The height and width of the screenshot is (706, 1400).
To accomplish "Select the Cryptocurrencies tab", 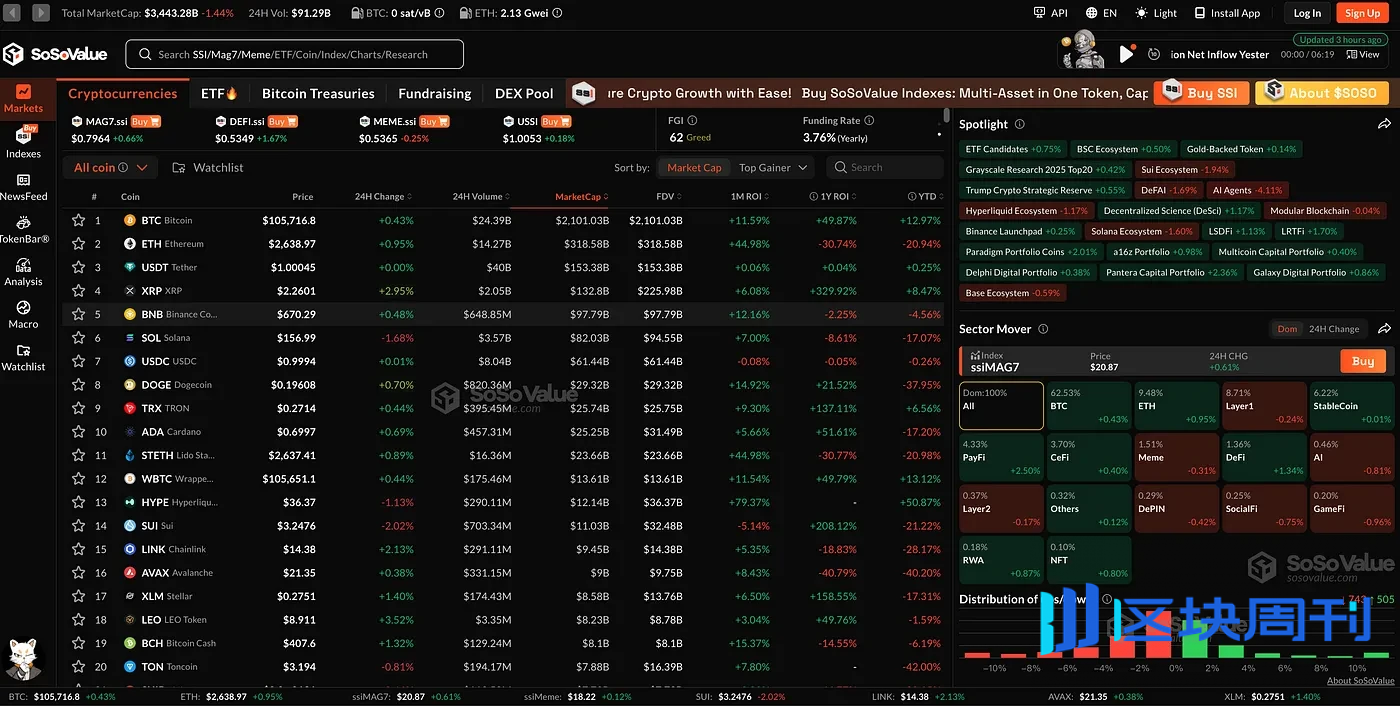I will (x=123, y=93).
